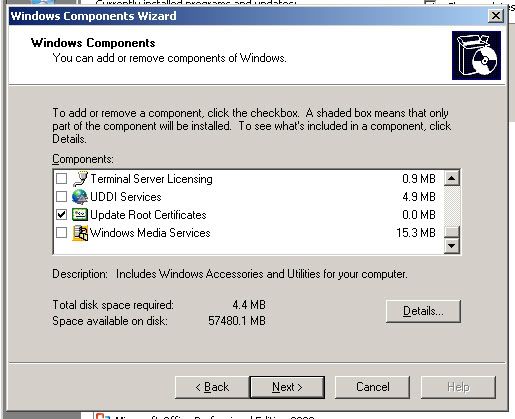Image resolution: width=515 pixels, height=419 pixels.
Task: Close the Windows Components Wizard window
Action: (x=496, y=16)
